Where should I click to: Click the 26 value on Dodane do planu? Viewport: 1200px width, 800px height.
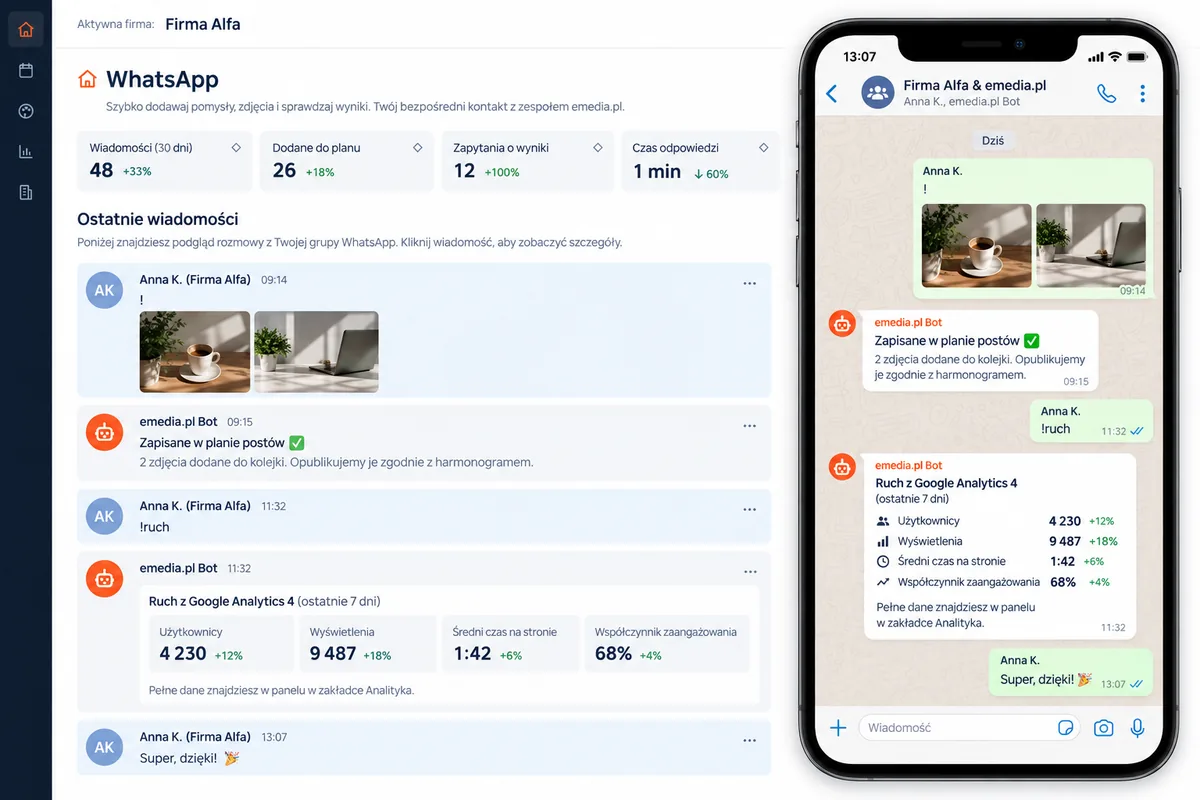tap(284, 170)
